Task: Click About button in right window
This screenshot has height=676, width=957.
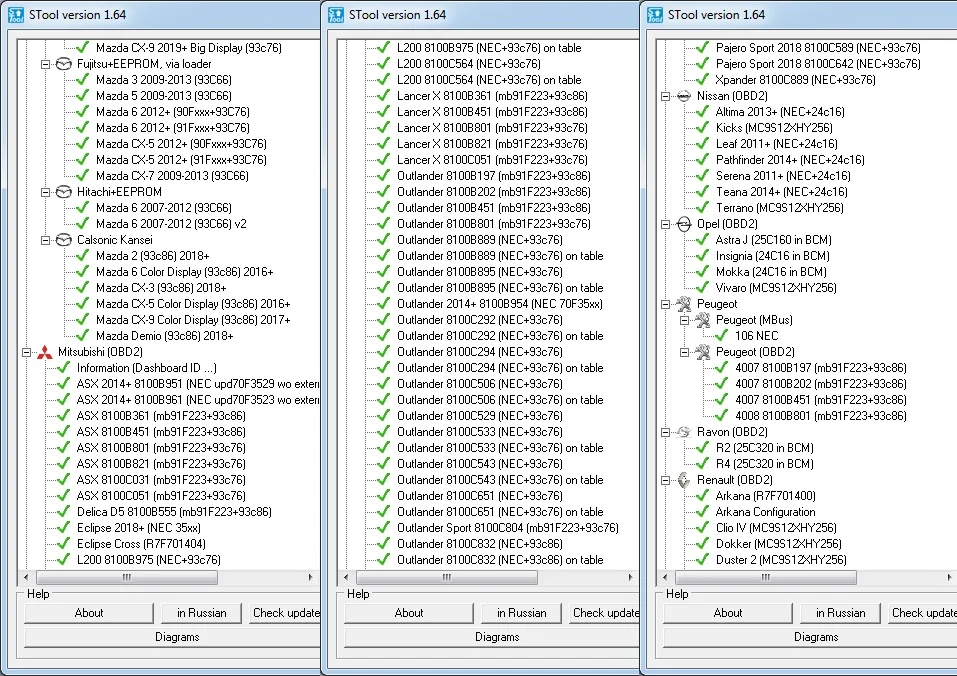Action: [x=728, y=613]
